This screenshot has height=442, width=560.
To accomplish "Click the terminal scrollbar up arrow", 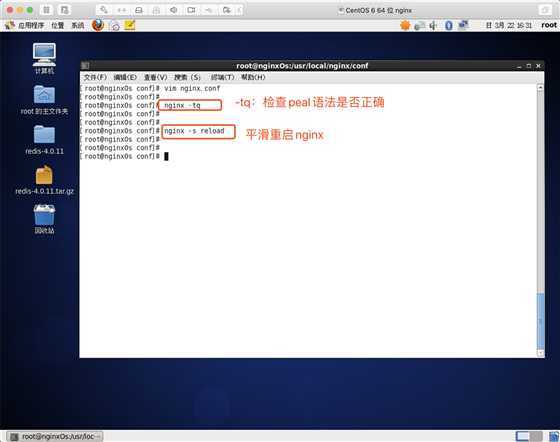I will coord(540,87).
